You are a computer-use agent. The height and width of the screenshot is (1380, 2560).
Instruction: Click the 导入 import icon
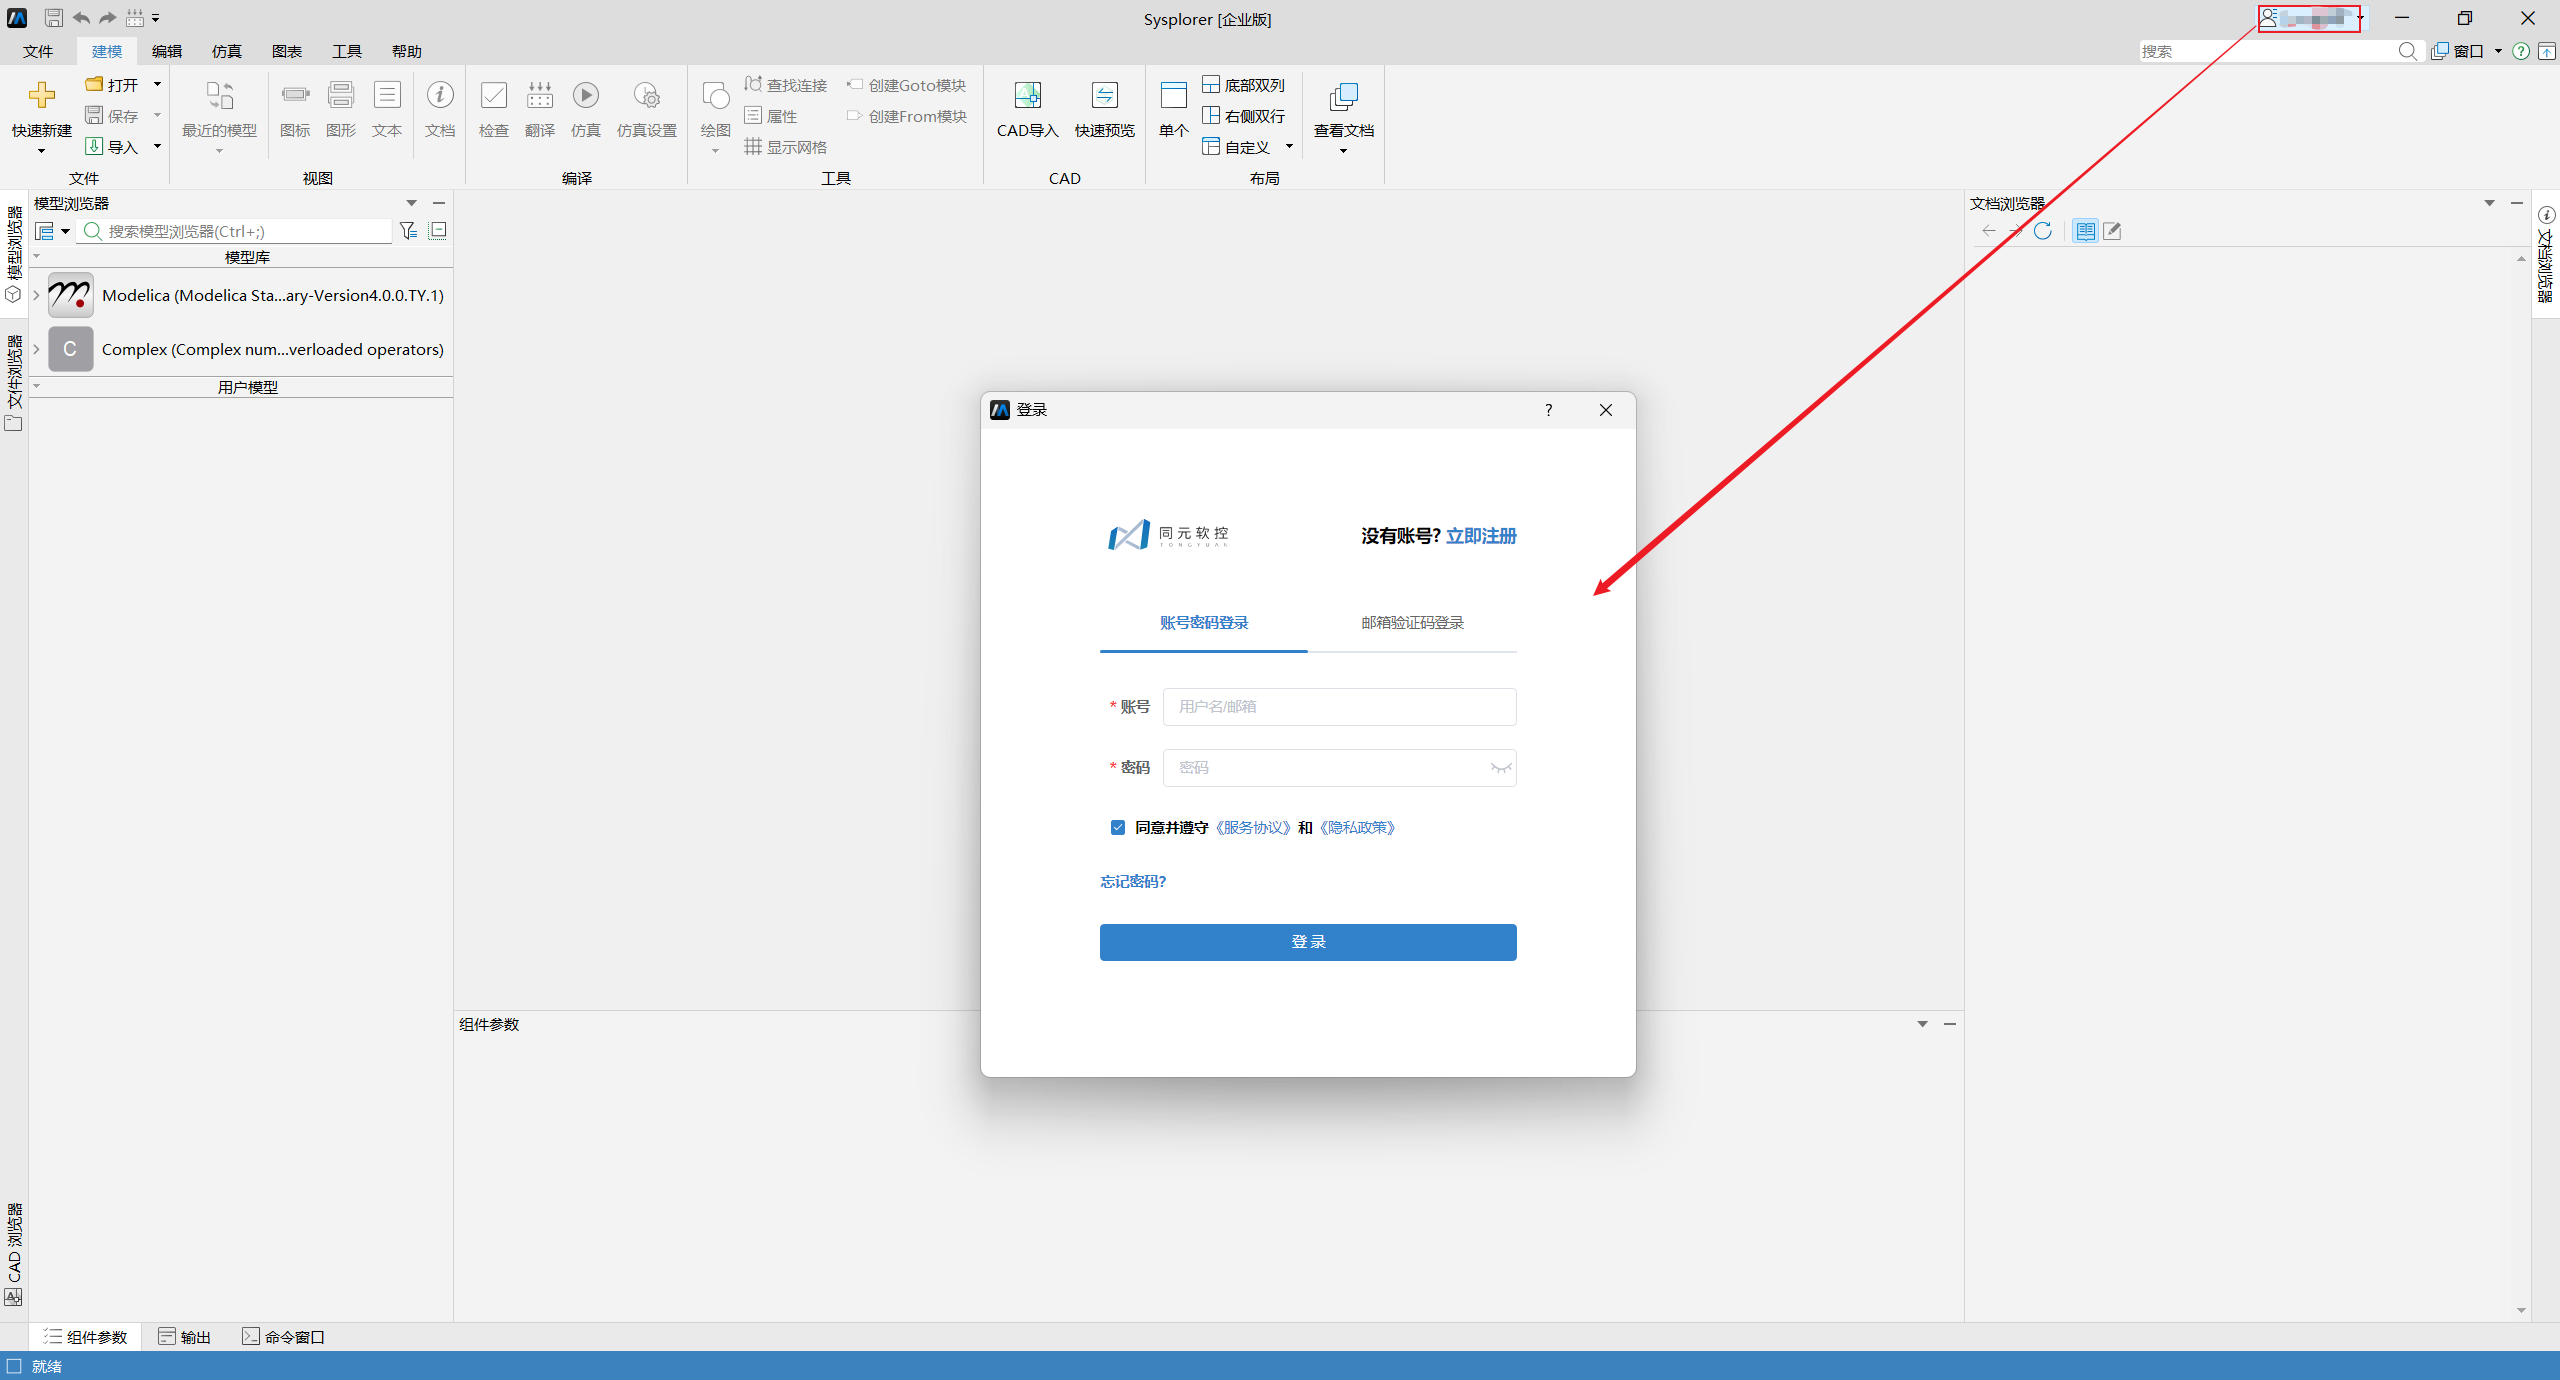[94, 147]
